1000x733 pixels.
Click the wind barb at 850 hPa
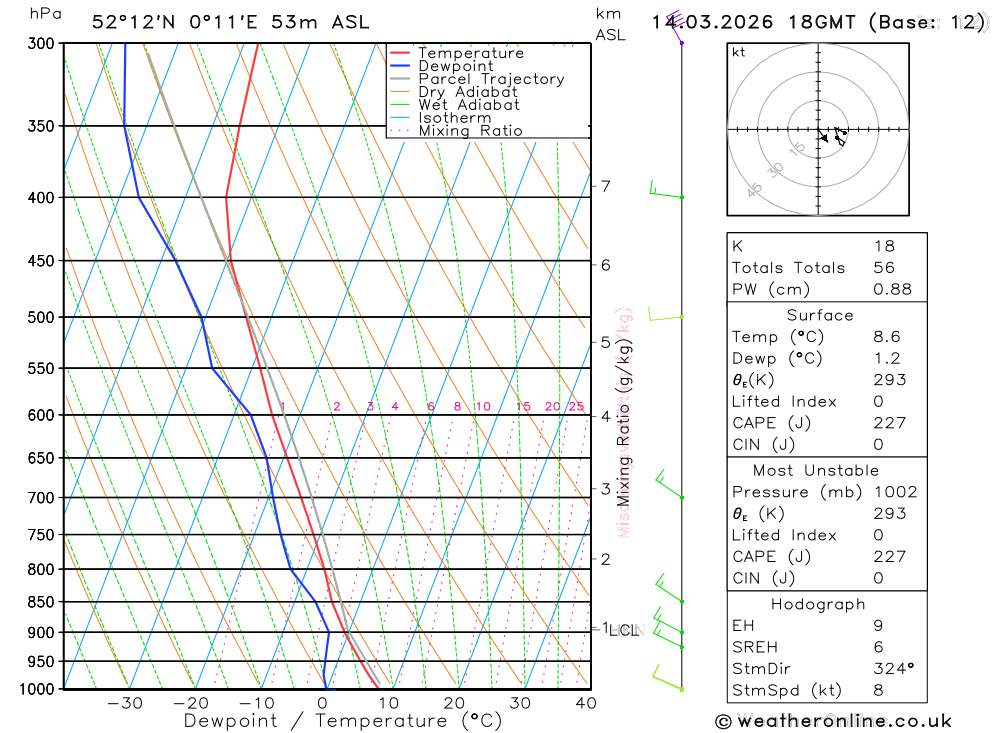pos(670,589)
